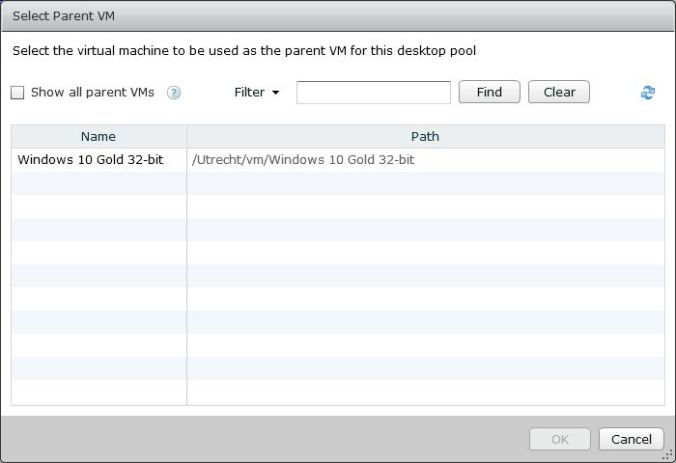This screenshot has width=676, height=463.
Task: Sort by the Path column header
Action: (425, 136)
